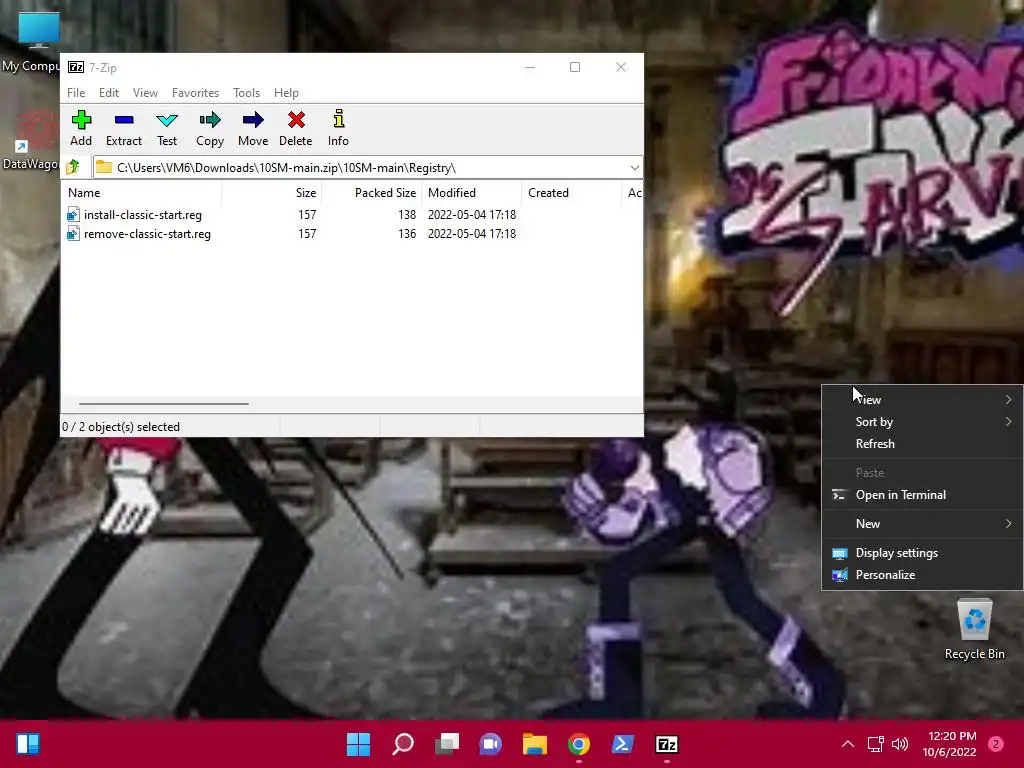Click remove-classic-start.reg file icon
This screenshot has height=768, width=1024.
coord(73,234)
